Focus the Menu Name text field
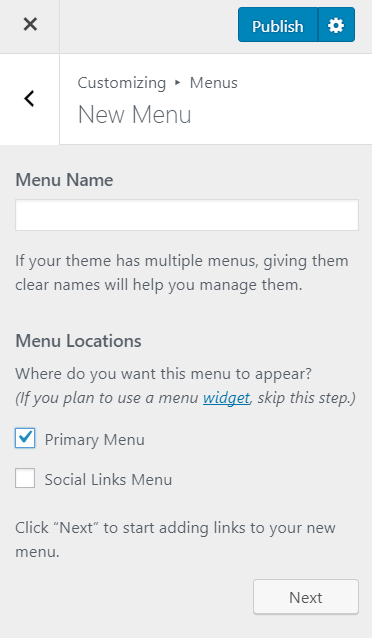Viewport: 372px width, 638px height. coord(187,215)
